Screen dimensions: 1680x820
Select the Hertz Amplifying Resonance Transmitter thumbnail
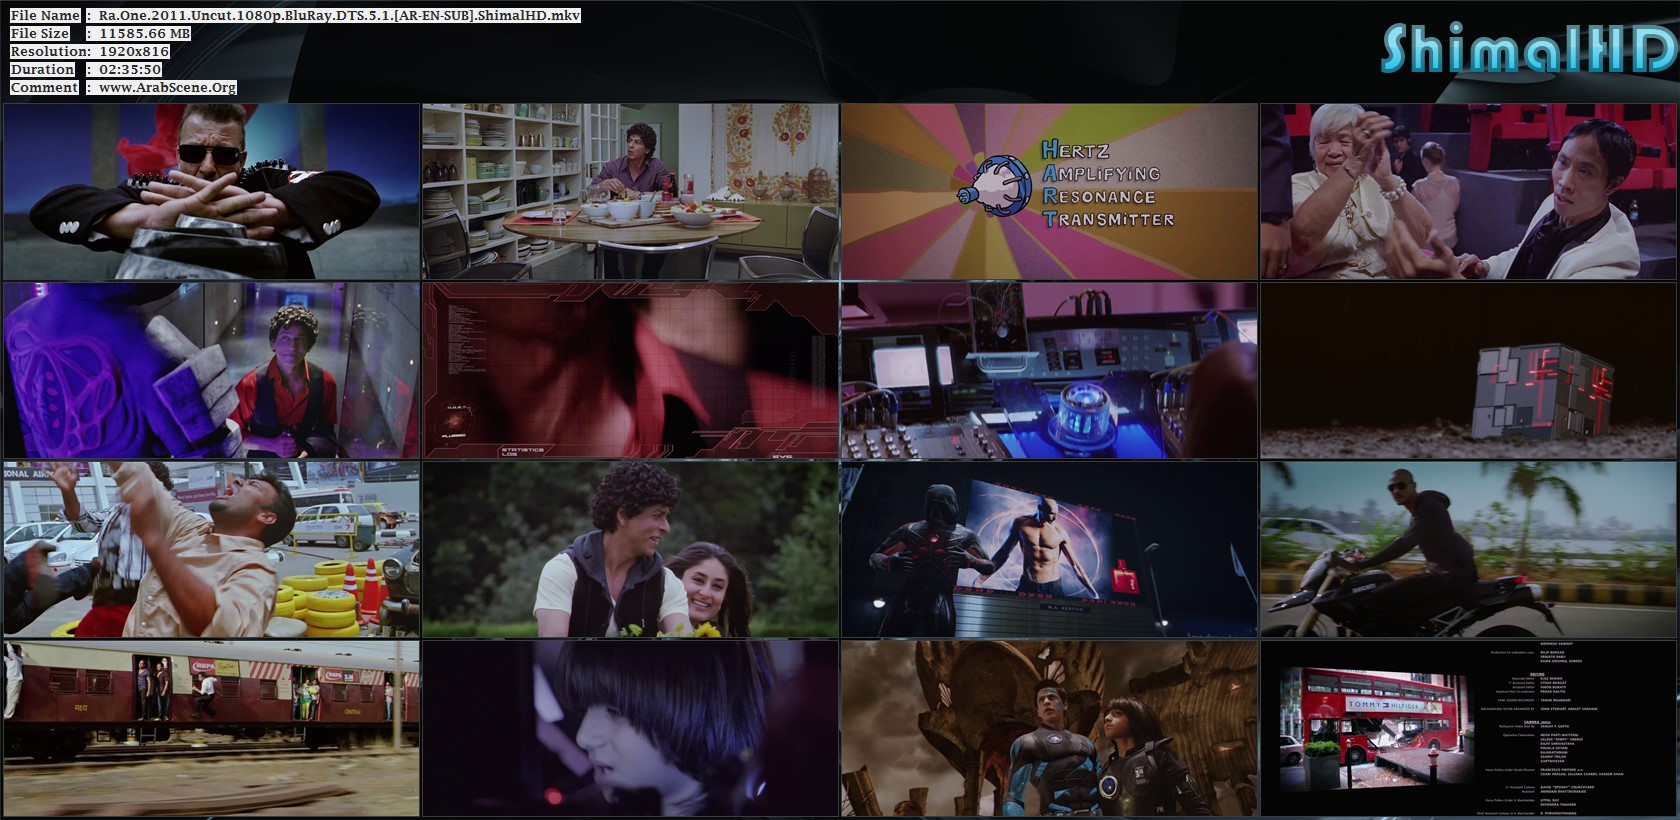pyautogui.click(x=1049, y=191)
